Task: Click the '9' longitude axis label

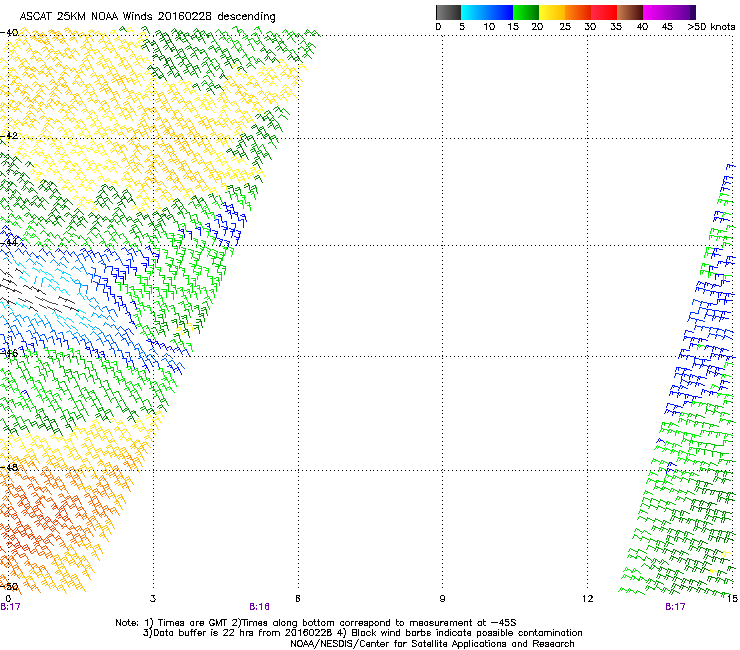Action: 442,599
